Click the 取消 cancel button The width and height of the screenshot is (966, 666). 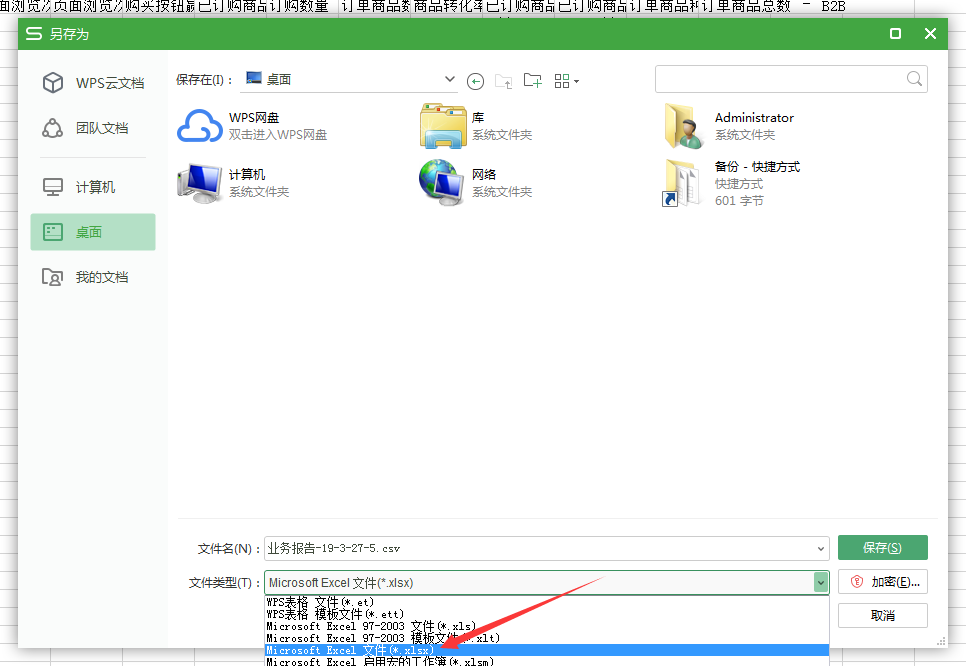[x=882, y=615]
